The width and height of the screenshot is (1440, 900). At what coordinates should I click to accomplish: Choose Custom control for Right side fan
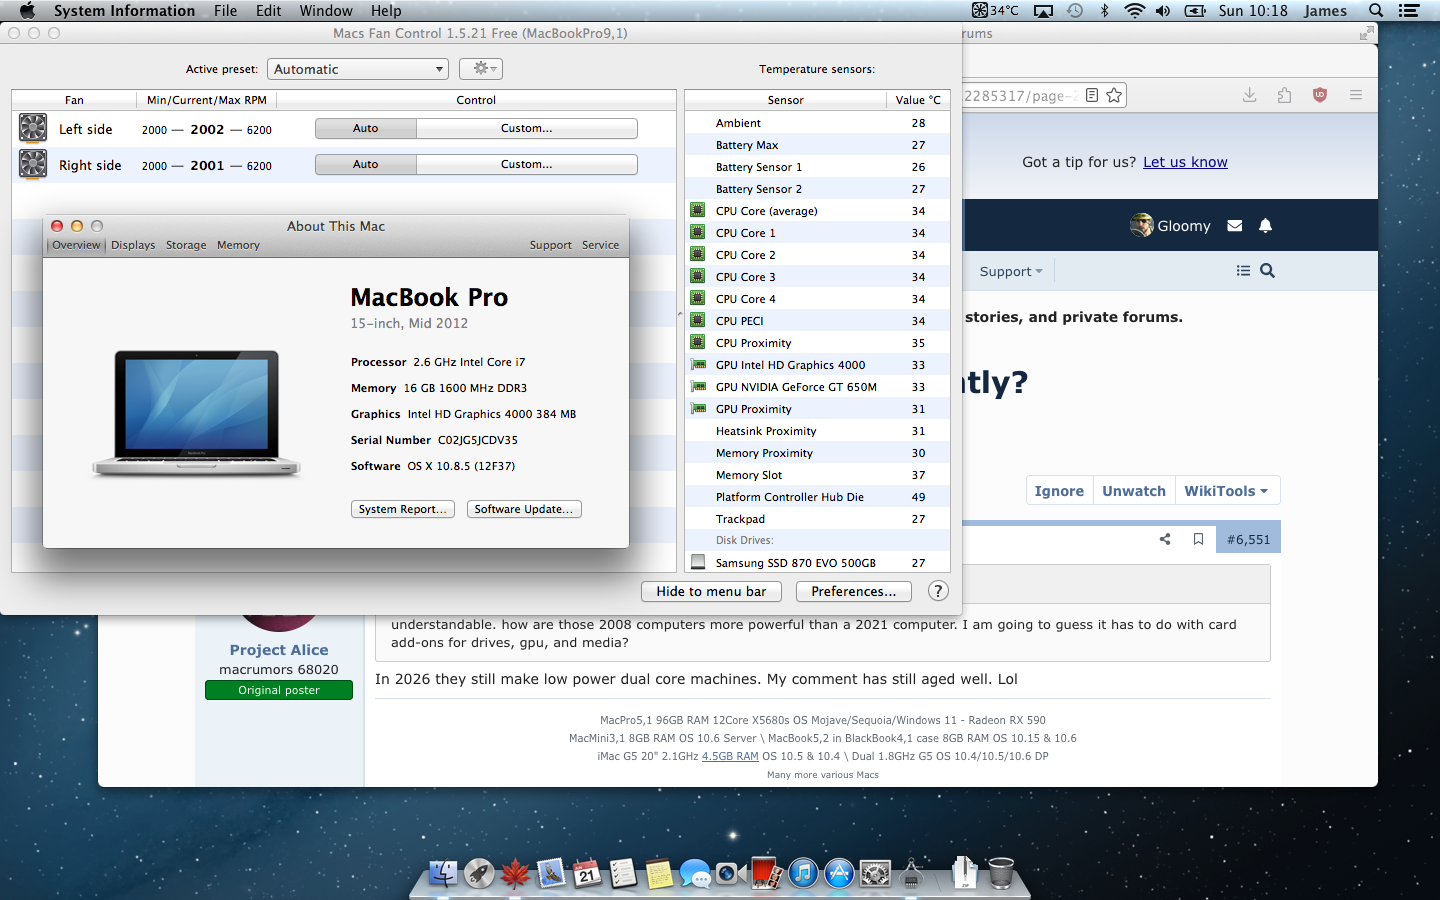pos(527,164)
